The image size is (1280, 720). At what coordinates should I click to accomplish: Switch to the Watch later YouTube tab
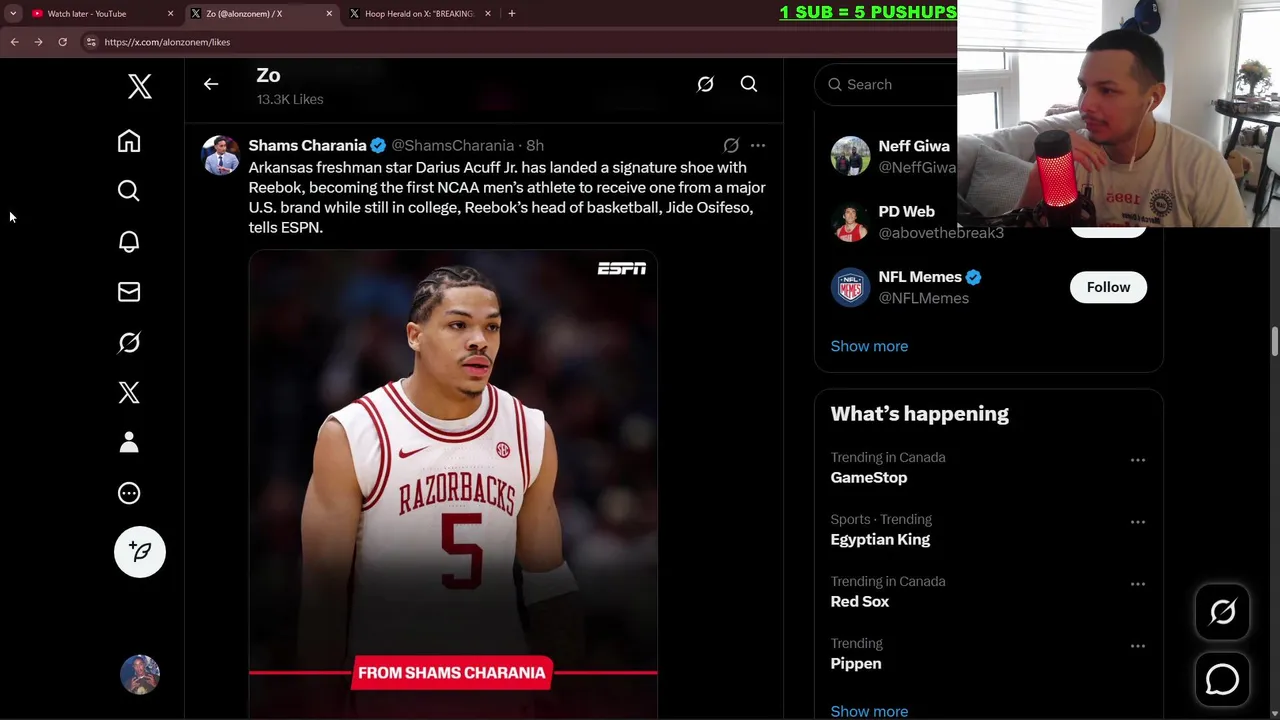click(98, 14)
